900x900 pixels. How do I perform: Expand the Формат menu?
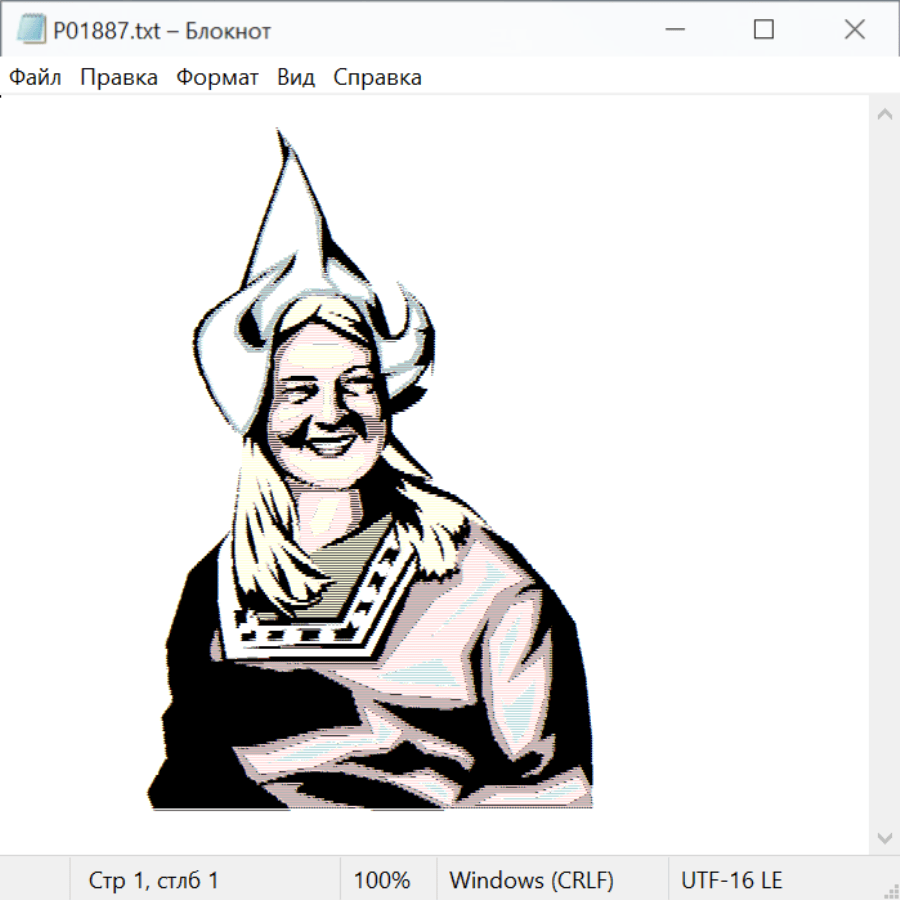click(217, 78)
